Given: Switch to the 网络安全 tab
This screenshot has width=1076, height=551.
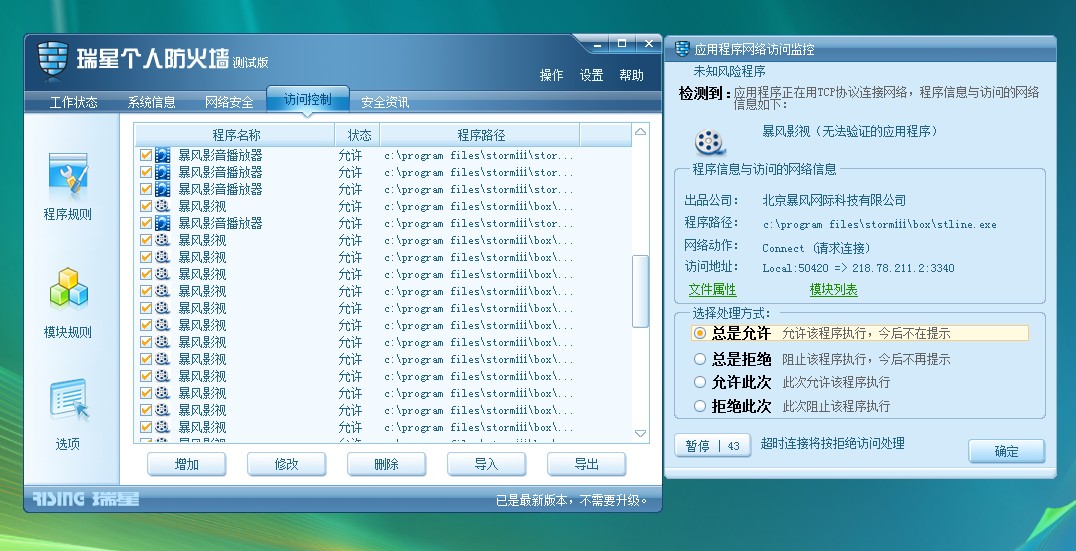Looking at the screenshot, I should pyautogui.click(x=229, y=102).
